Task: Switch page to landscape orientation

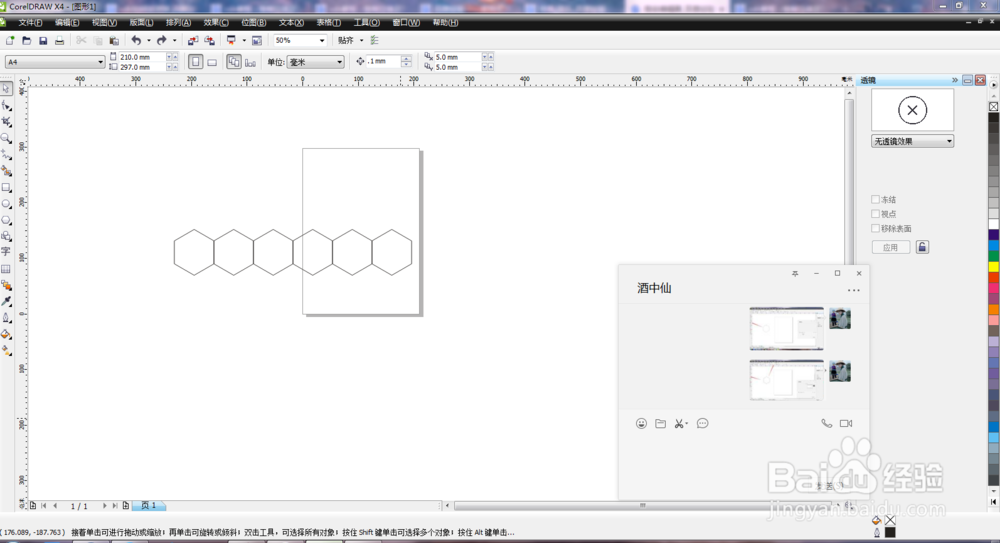Action: point(212,62)
